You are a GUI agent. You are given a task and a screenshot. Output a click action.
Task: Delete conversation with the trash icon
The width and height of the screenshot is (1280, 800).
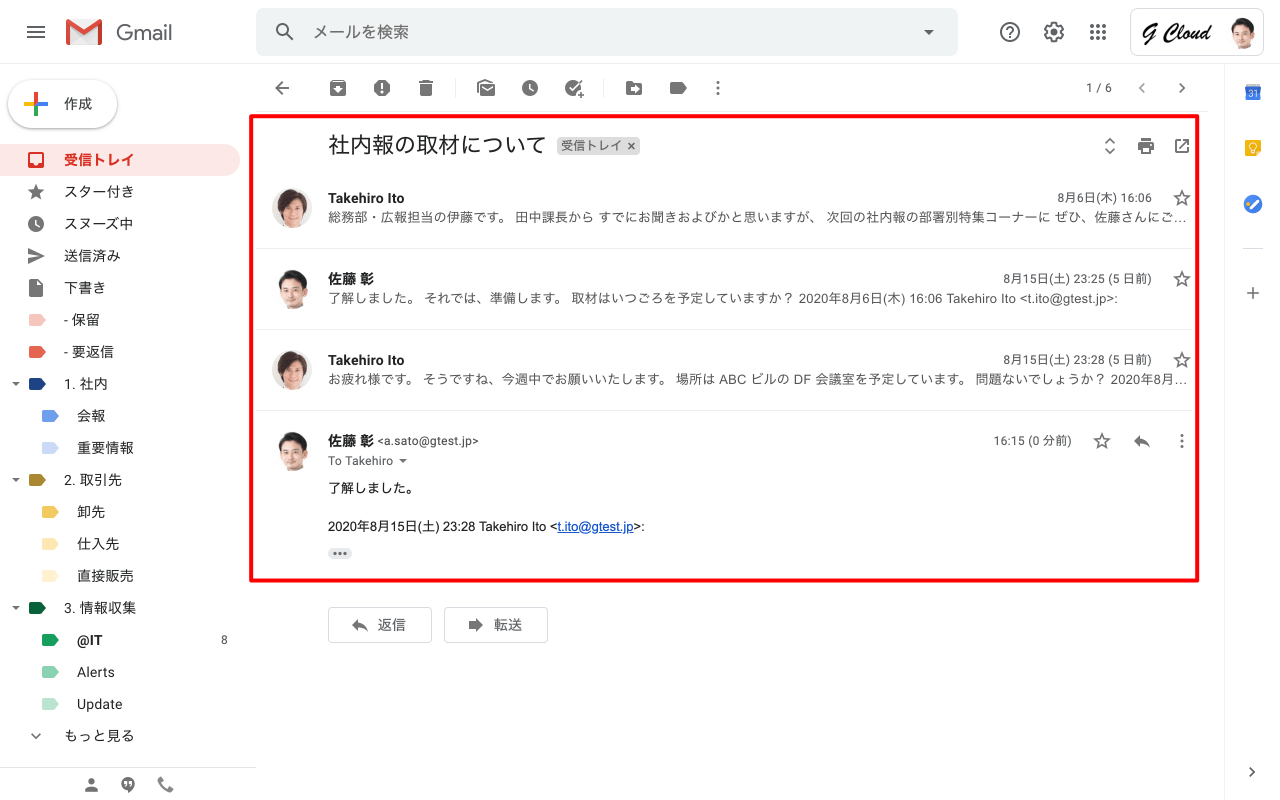click(x=426, y=88)
